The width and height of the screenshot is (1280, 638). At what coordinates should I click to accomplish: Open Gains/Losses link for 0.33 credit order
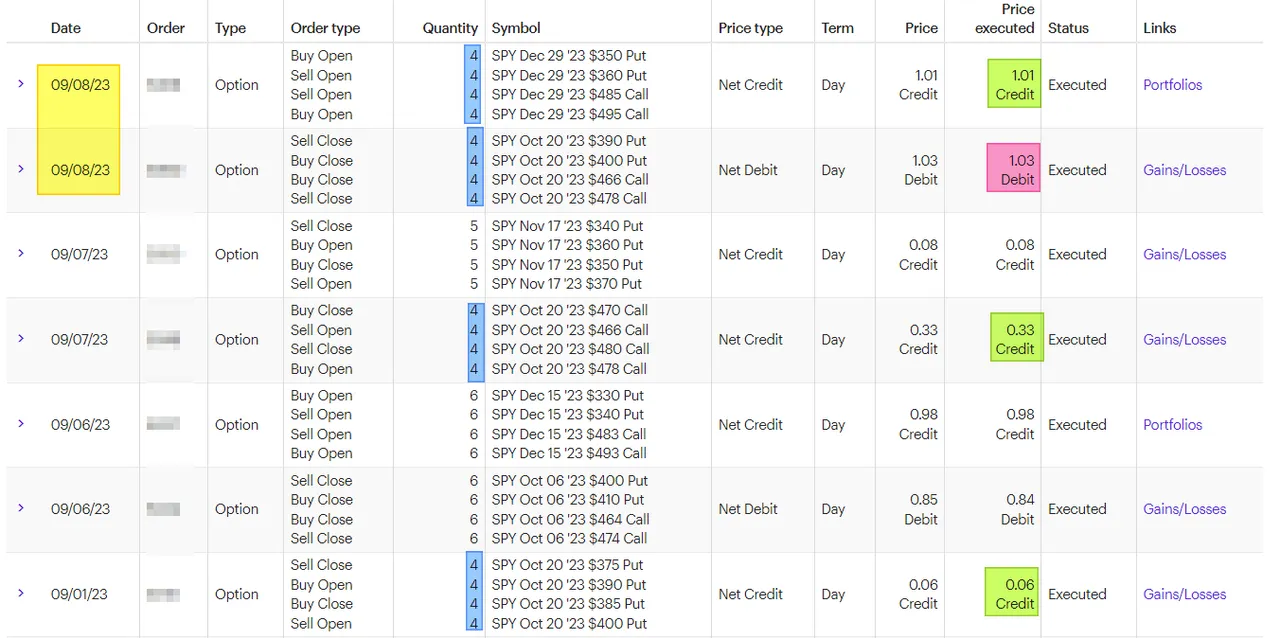[x=1184, y=339]
